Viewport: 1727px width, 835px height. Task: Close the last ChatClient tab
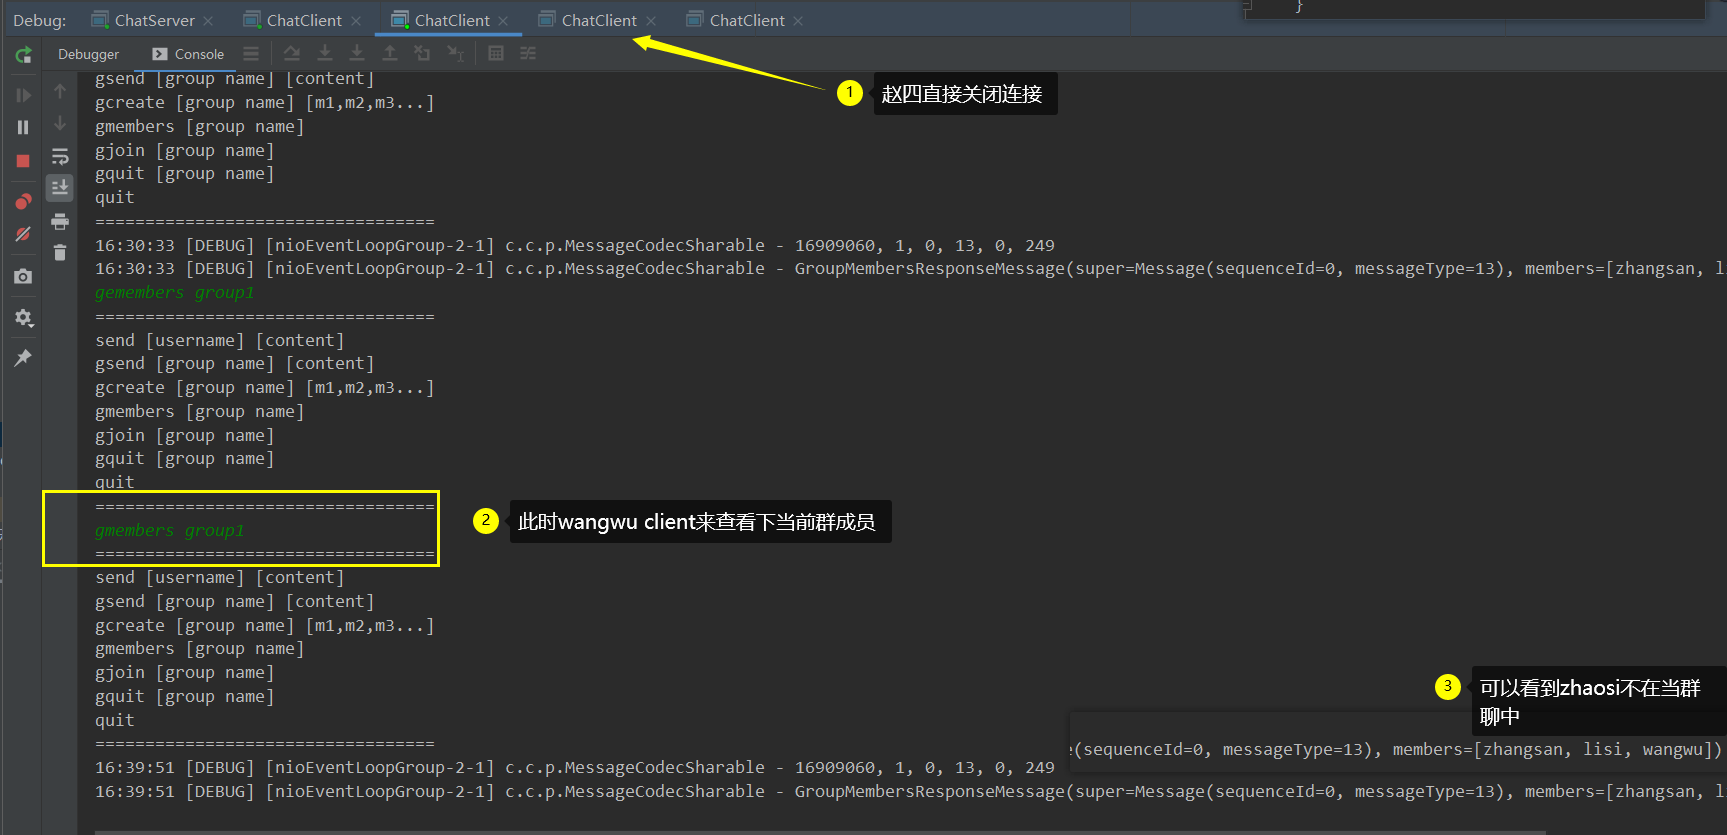[x=798, y=21]
